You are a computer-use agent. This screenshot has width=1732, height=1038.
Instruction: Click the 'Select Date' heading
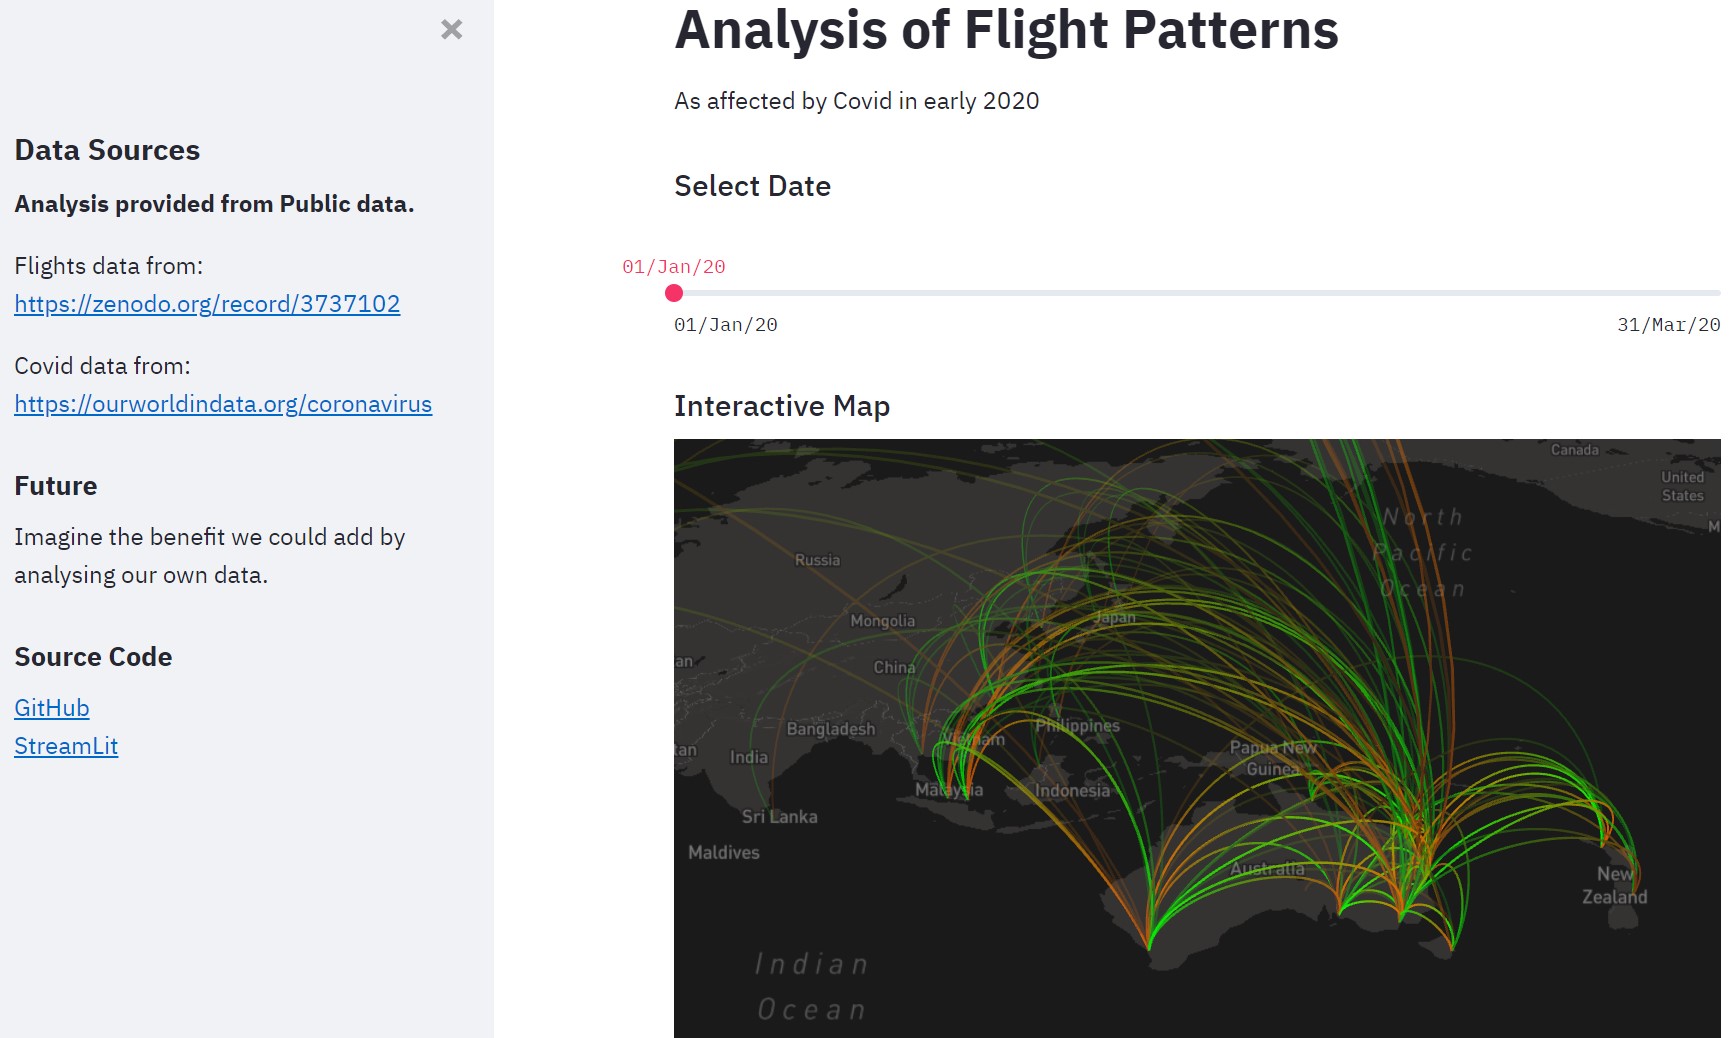coord(753,186)
